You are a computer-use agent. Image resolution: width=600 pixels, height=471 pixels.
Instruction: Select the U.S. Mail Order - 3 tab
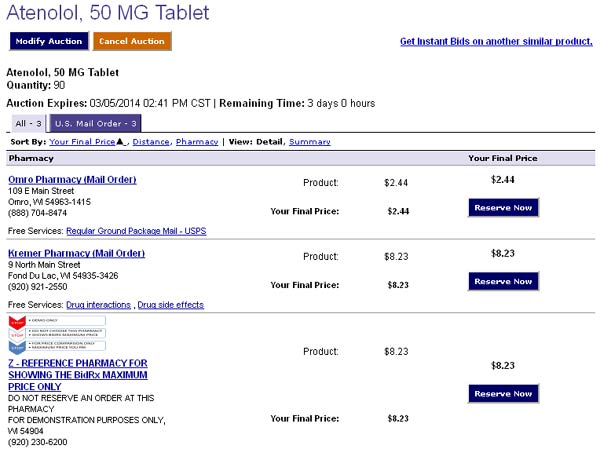pyautogui.click(x=96, y=124)
